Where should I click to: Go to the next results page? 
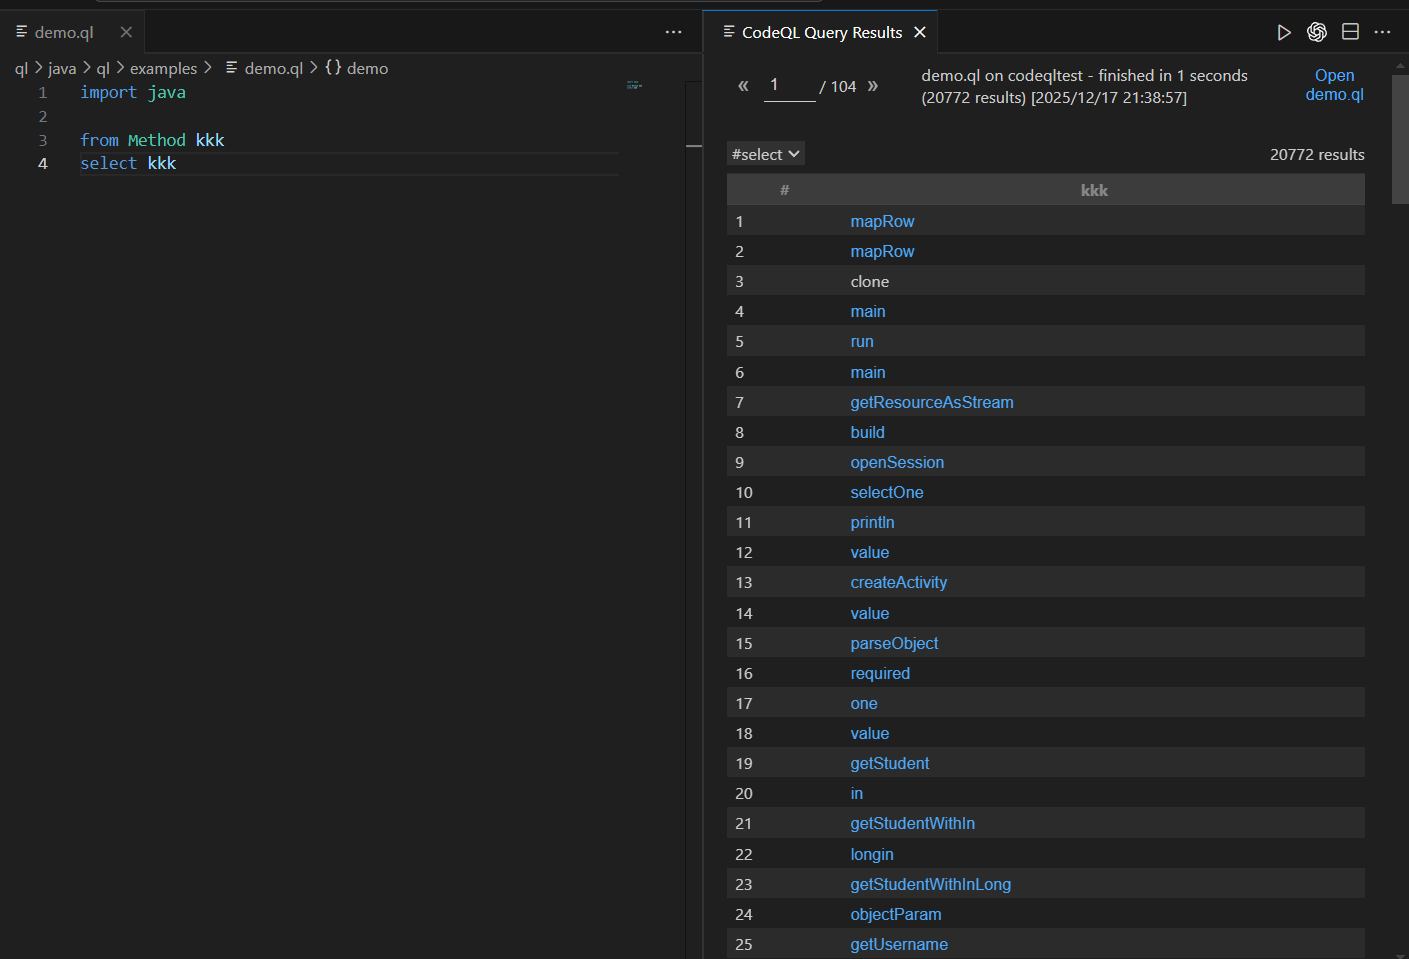873,86
